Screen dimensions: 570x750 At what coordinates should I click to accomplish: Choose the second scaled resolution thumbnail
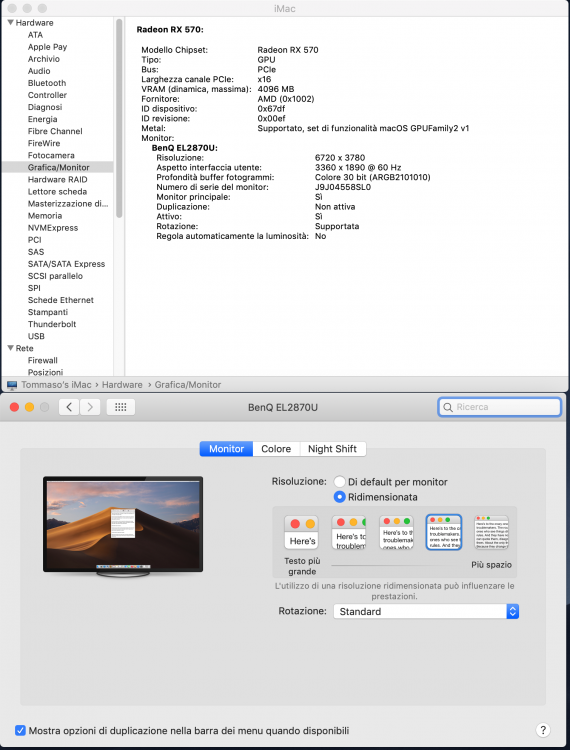[349, 532]
